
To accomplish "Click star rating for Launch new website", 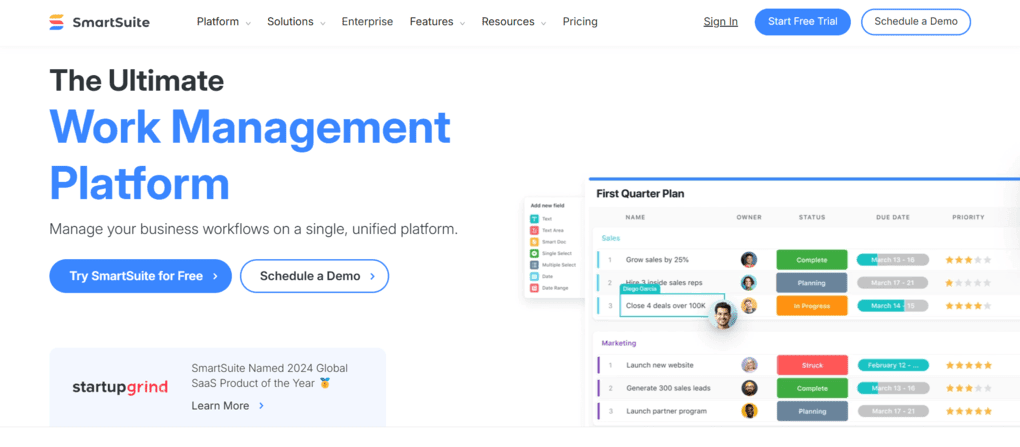I will (x=969, y=365).
